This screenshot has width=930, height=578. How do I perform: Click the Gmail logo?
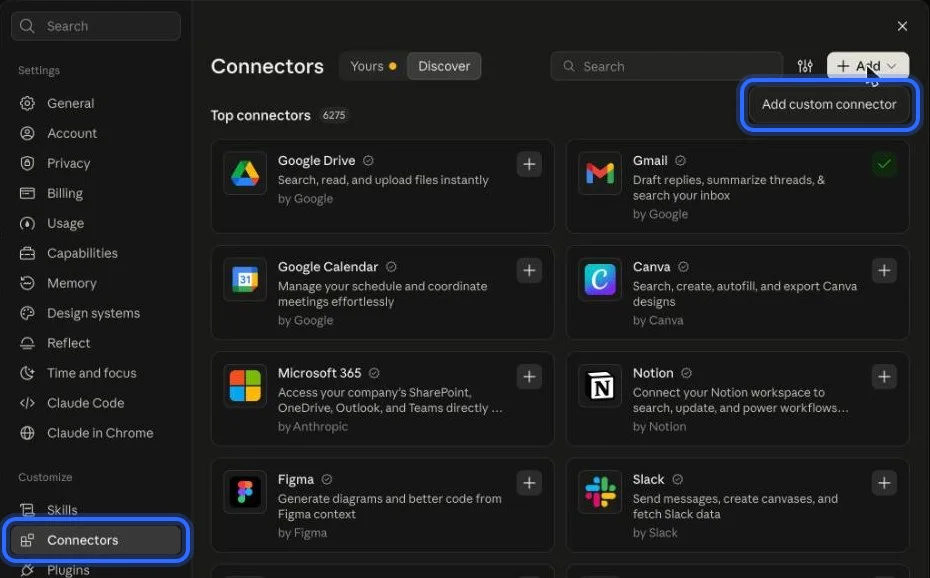[600, 173]
